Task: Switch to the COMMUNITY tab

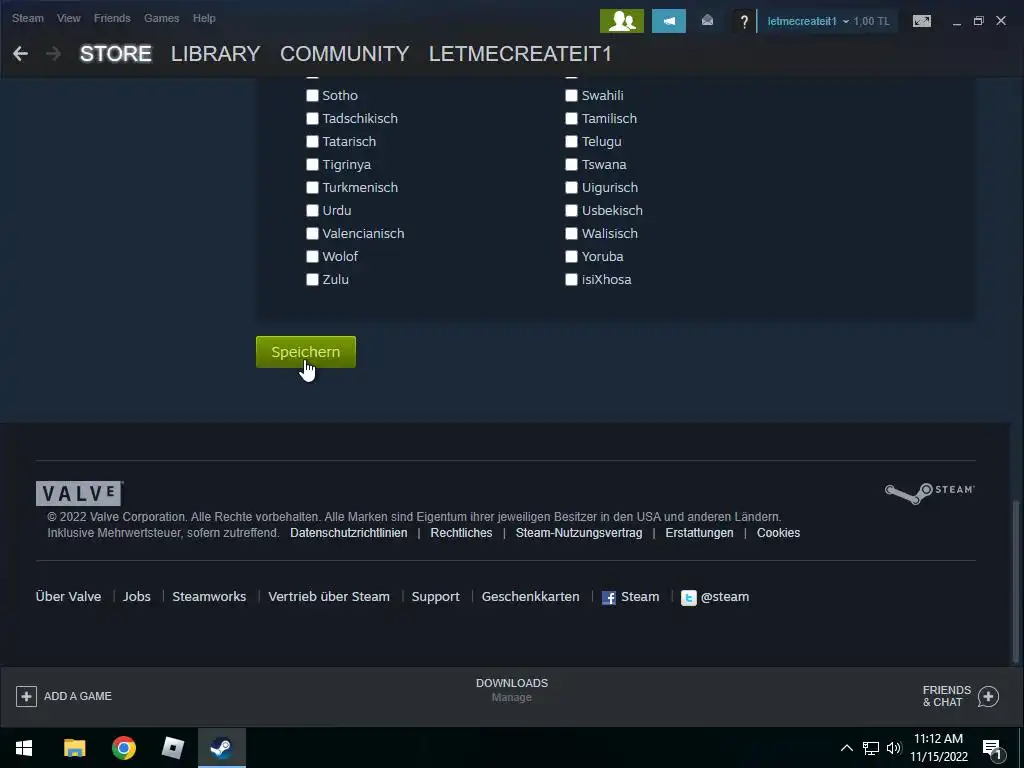Action: pyautogui.click(x=344, y=54)
